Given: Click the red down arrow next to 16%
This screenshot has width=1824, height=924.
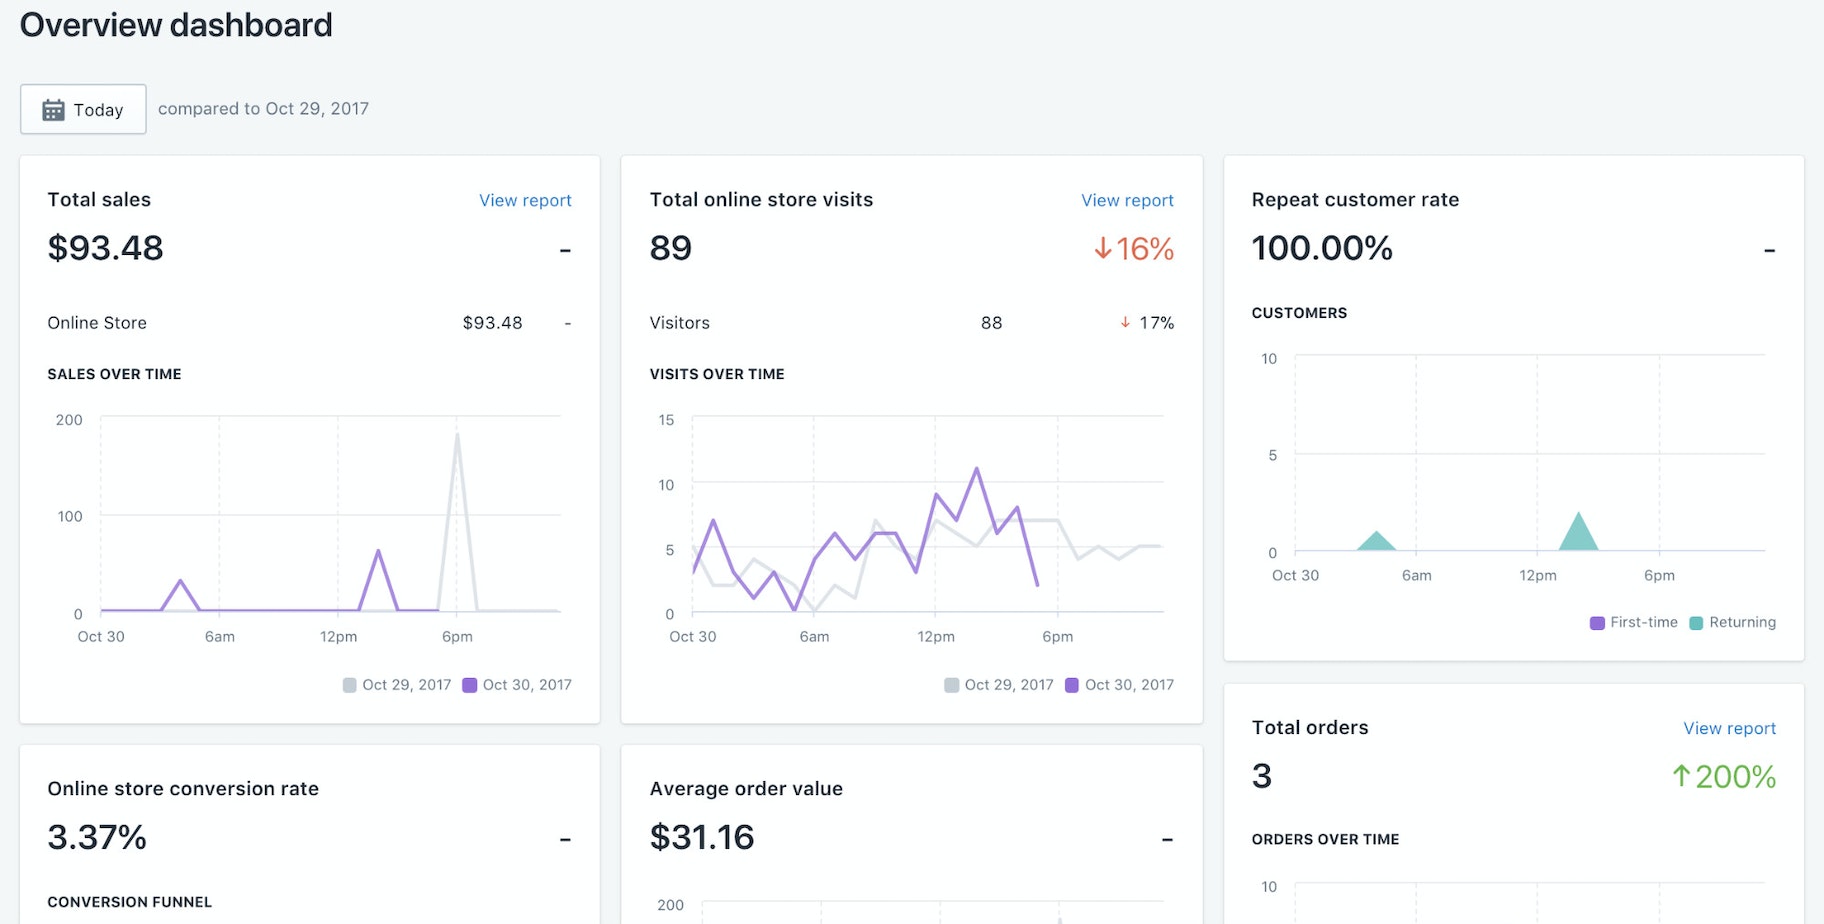Looking at the screenshot, I should [x=1103, y=249].
